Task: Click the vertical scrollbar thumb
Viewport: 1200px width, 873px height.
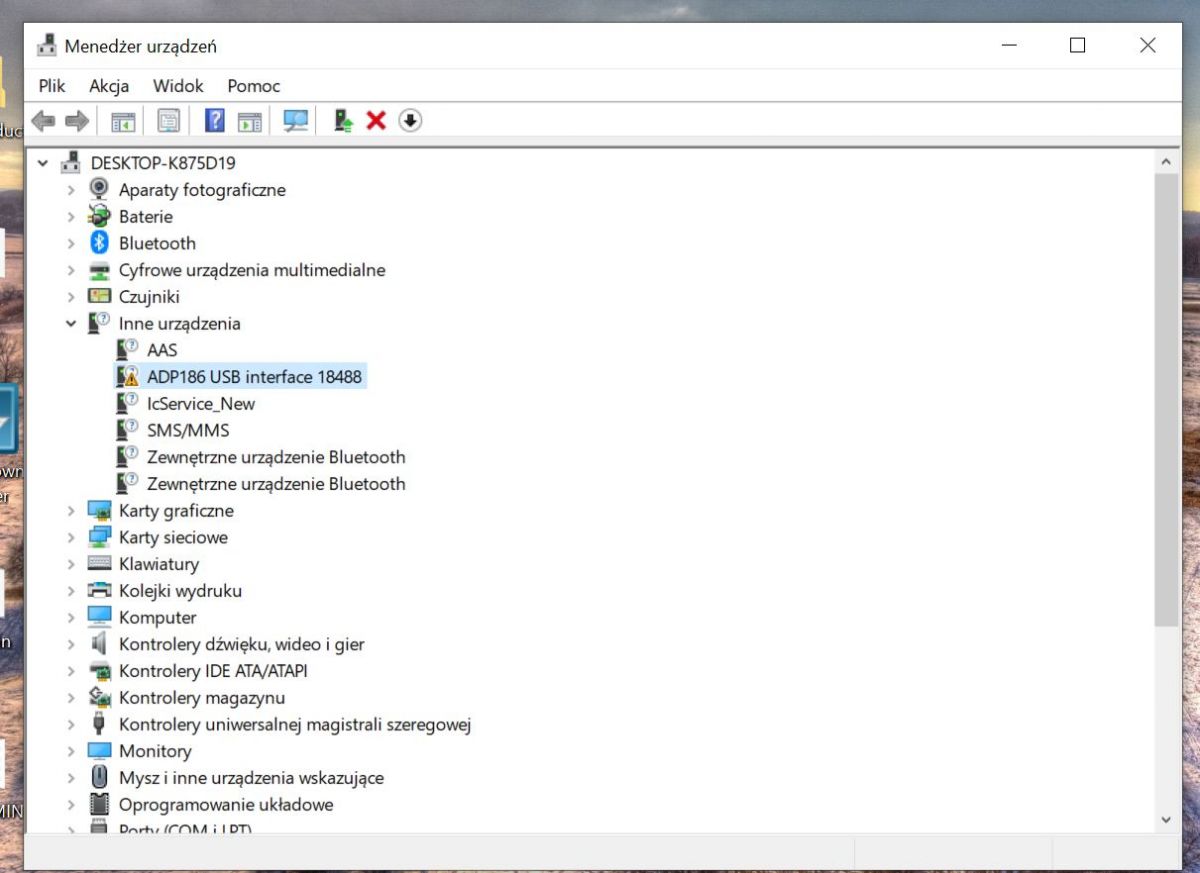Action: (1166, 400)
